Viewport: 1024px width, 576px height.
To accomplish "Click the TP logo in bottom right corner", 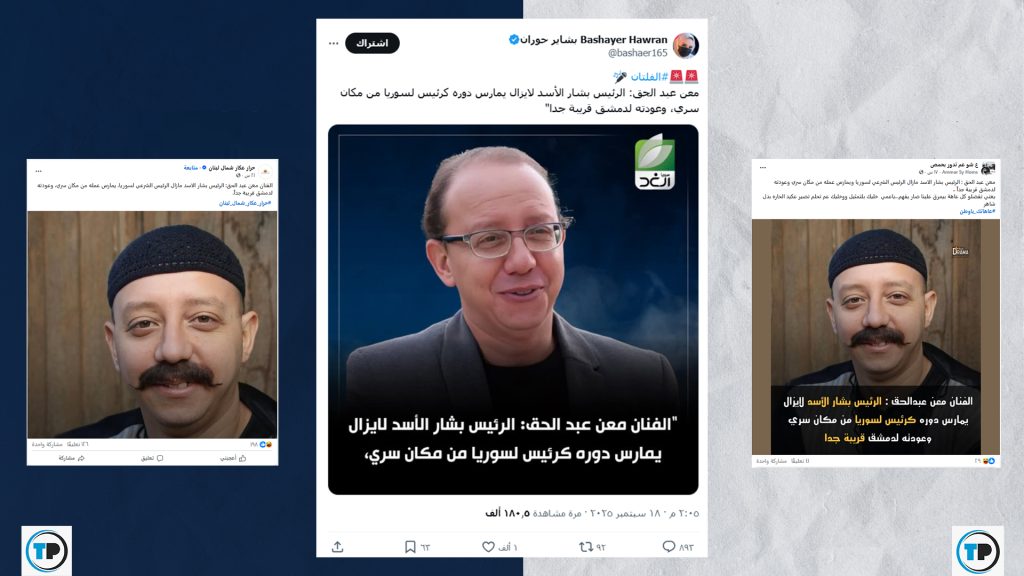I will 978,551.
